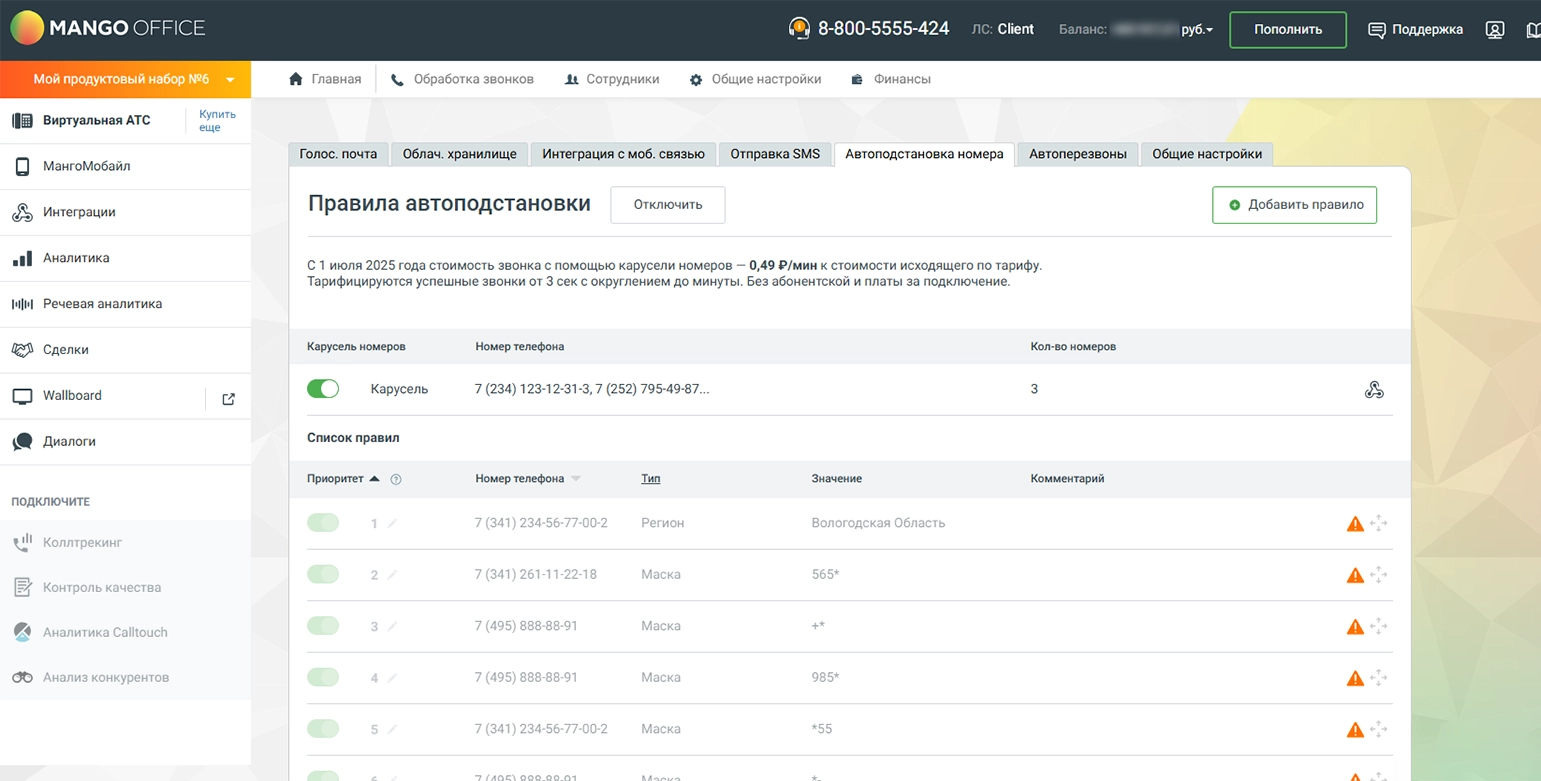Image resolution: width=1541 pixels, height=781 pixels.
Task: Toggle off the Карусель switch
Action: [x=323, y=389]
